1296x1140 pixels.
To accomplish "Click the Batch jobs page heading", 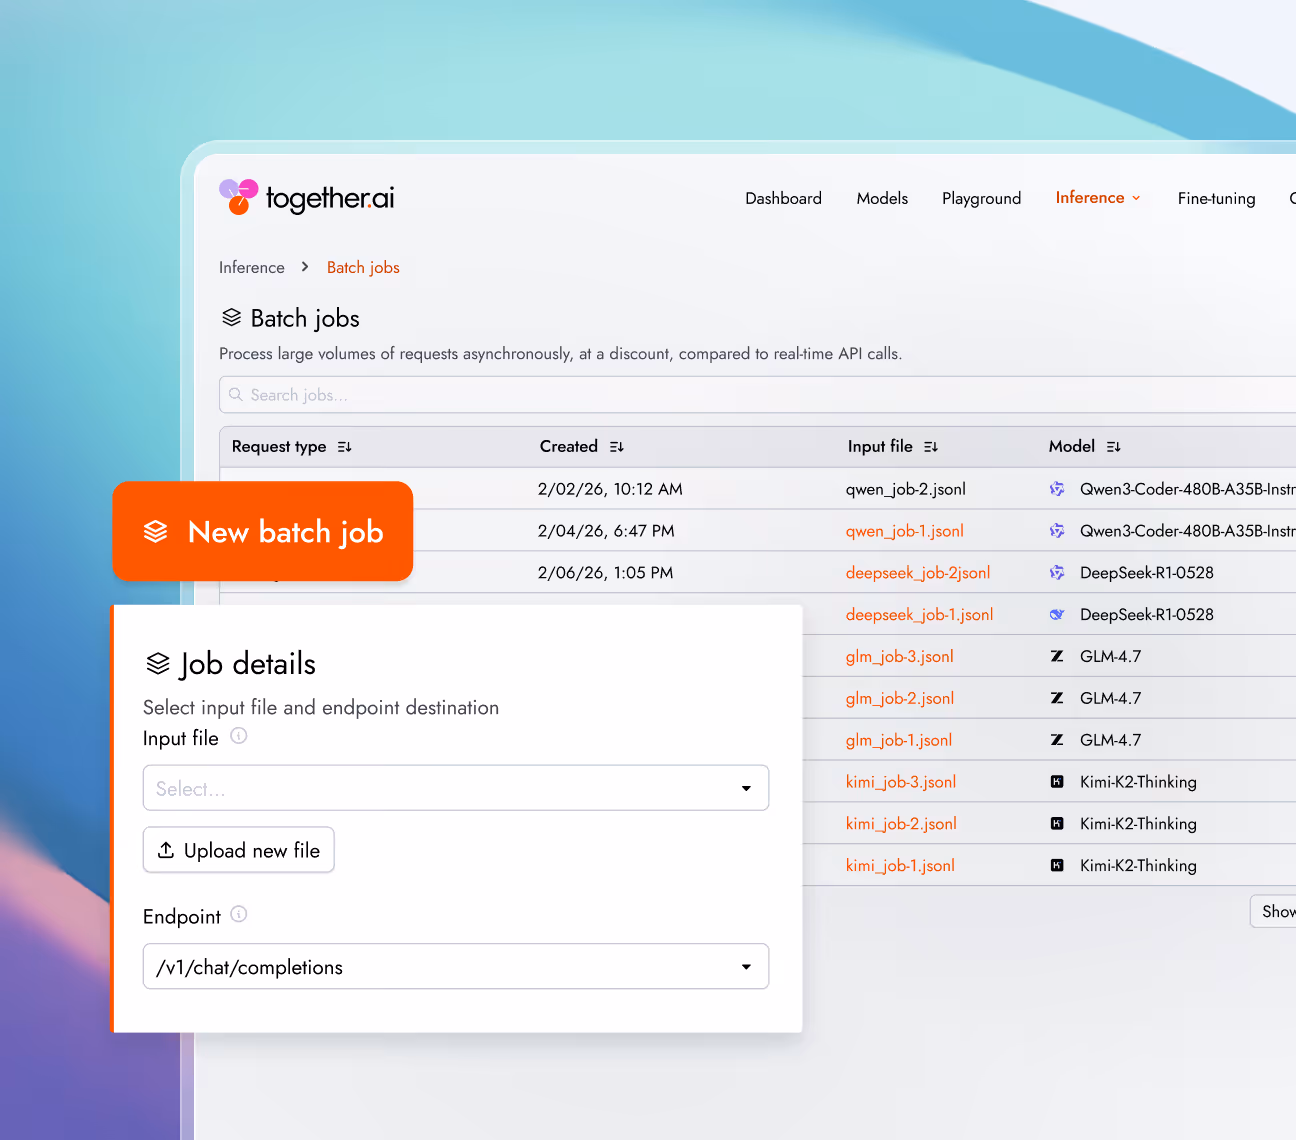I will coord(305,318).
